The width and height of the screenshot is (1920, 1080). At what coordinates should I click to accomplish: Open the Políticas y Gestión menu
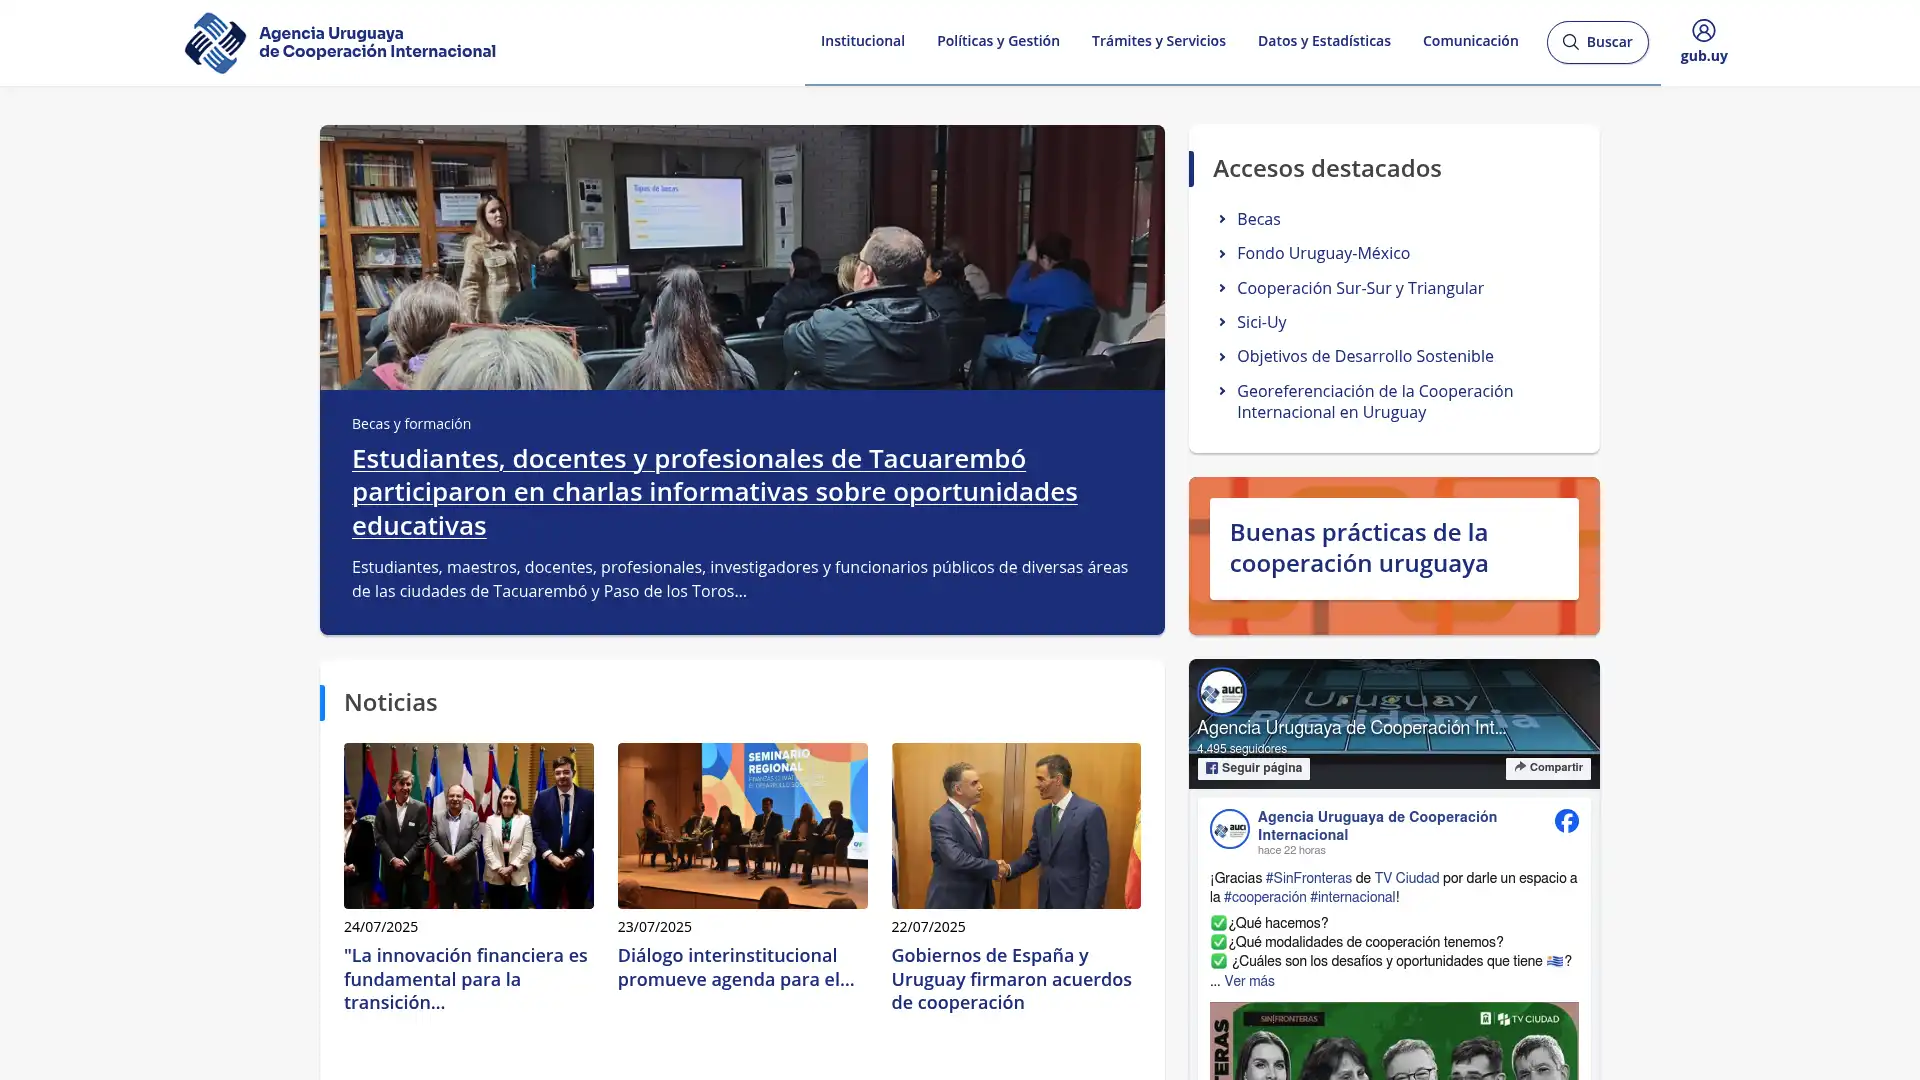tap(997, 41)
